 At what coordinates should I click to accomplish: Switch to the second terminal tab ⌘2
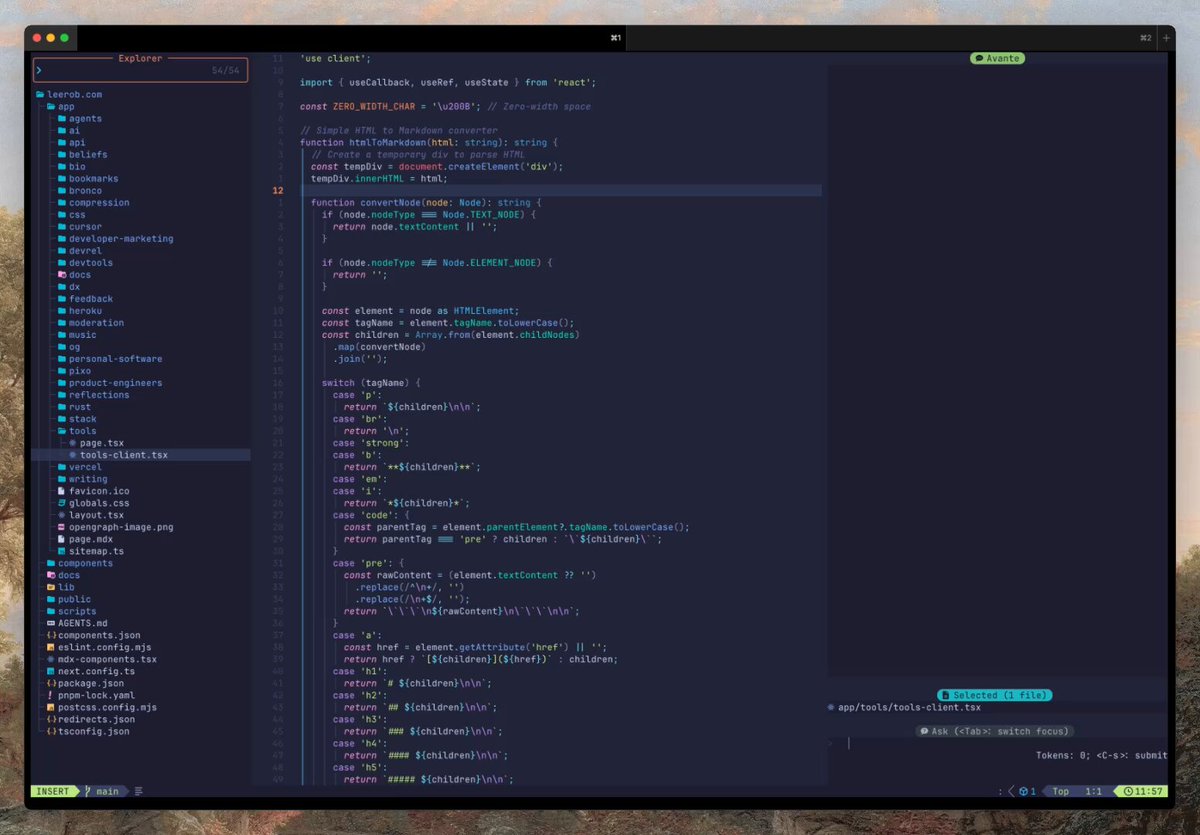point(1145,38)
